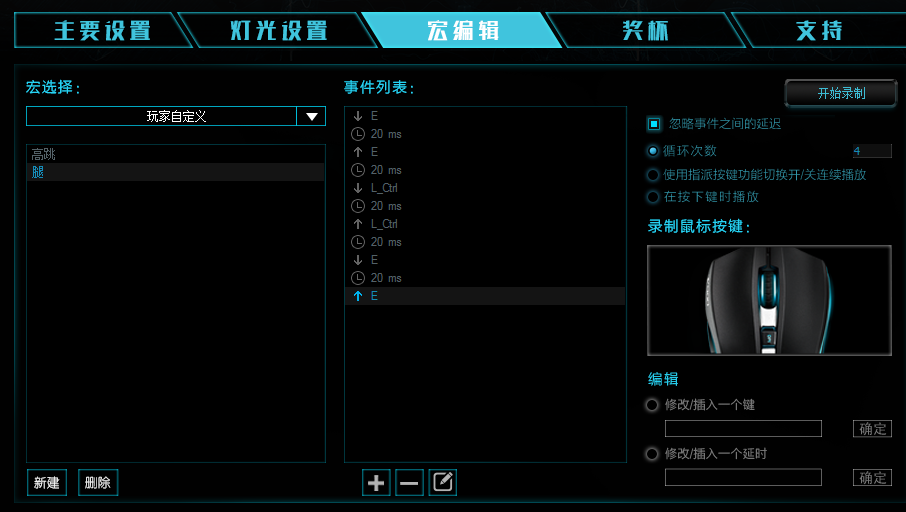
Task: Click the mouse image for recording mouse buttons
Action: [769, 300]
